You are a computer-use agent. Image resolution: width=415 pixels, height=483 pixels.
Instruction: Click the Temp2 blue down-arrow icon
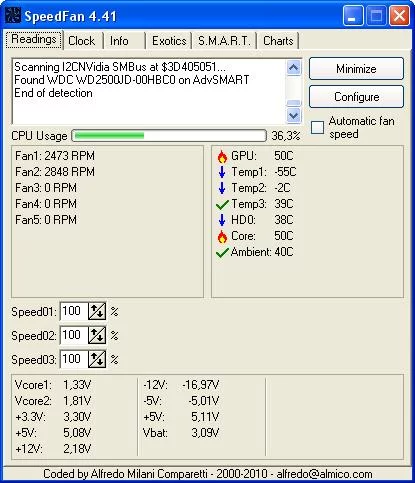tap(222, 188)
